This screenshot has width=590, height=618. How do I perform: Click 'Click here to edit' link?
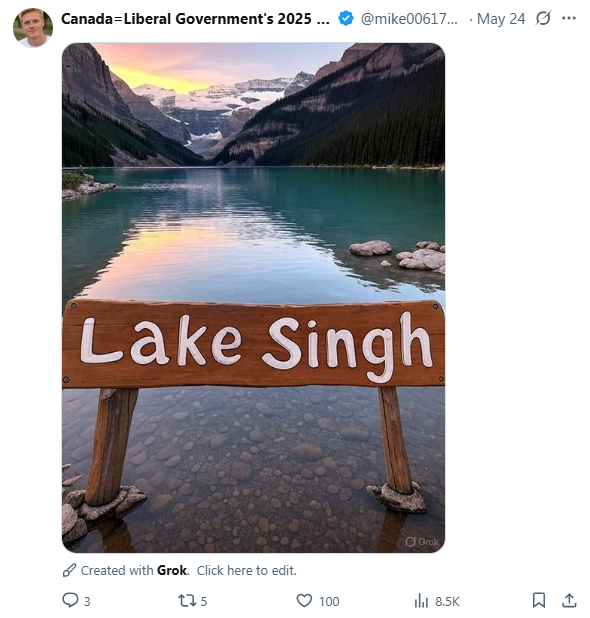pyautogui.click(x=246, y=570)
